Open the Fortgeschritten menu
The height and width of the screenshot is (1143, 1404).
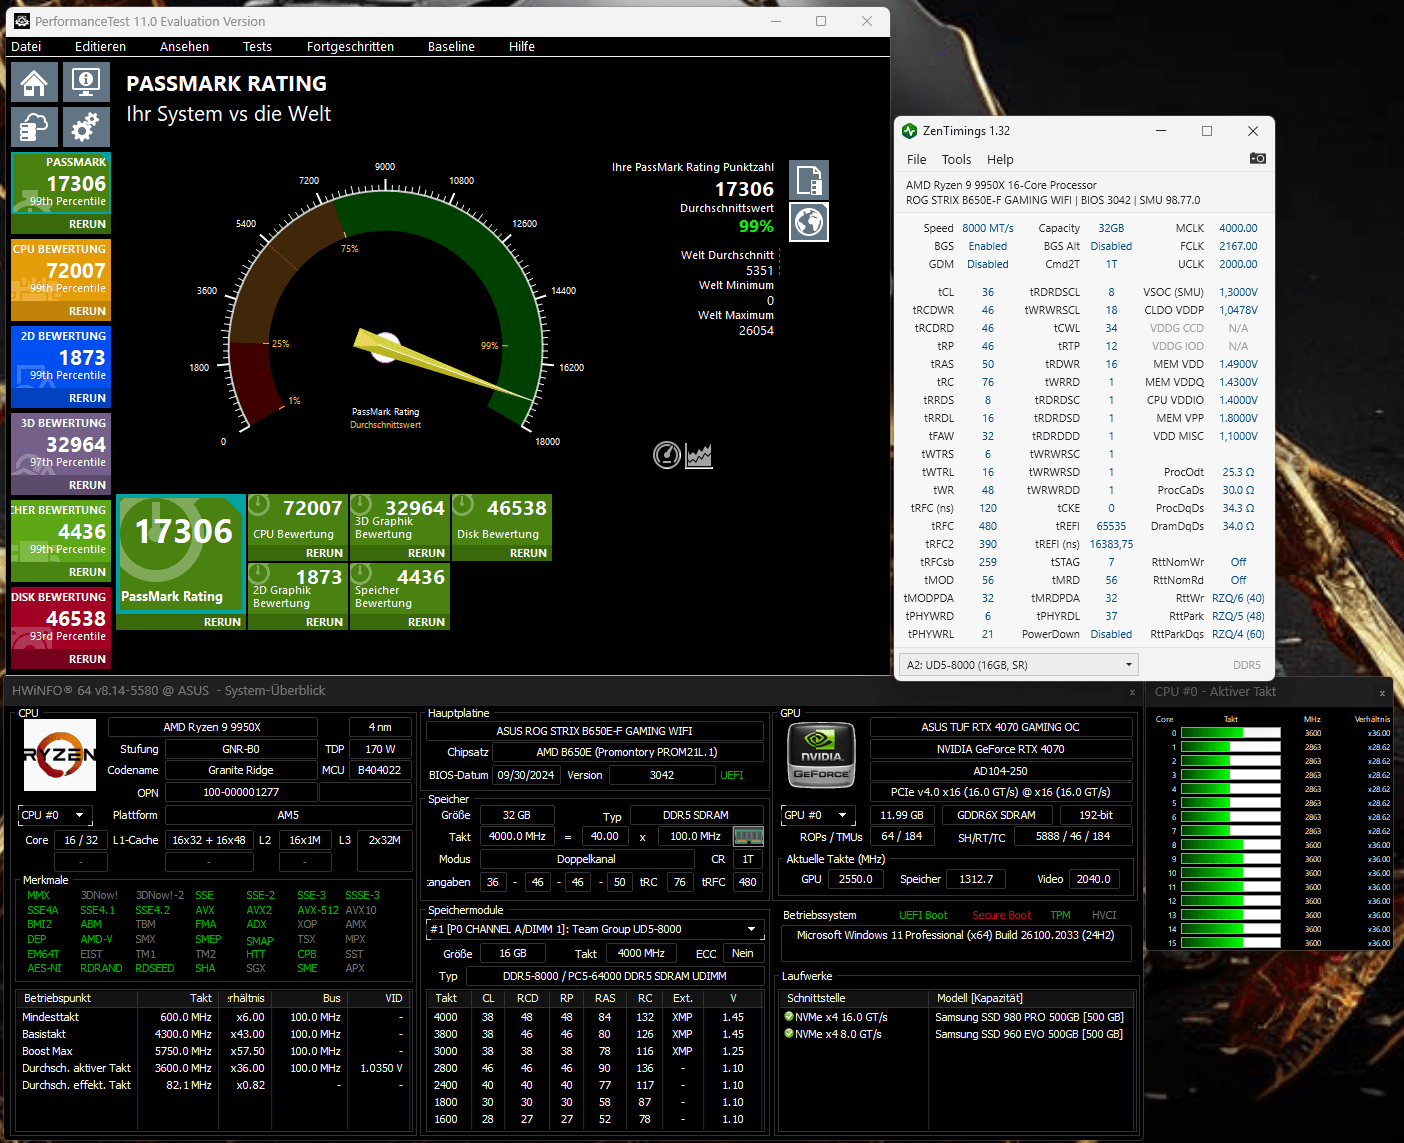coord(350,47)
